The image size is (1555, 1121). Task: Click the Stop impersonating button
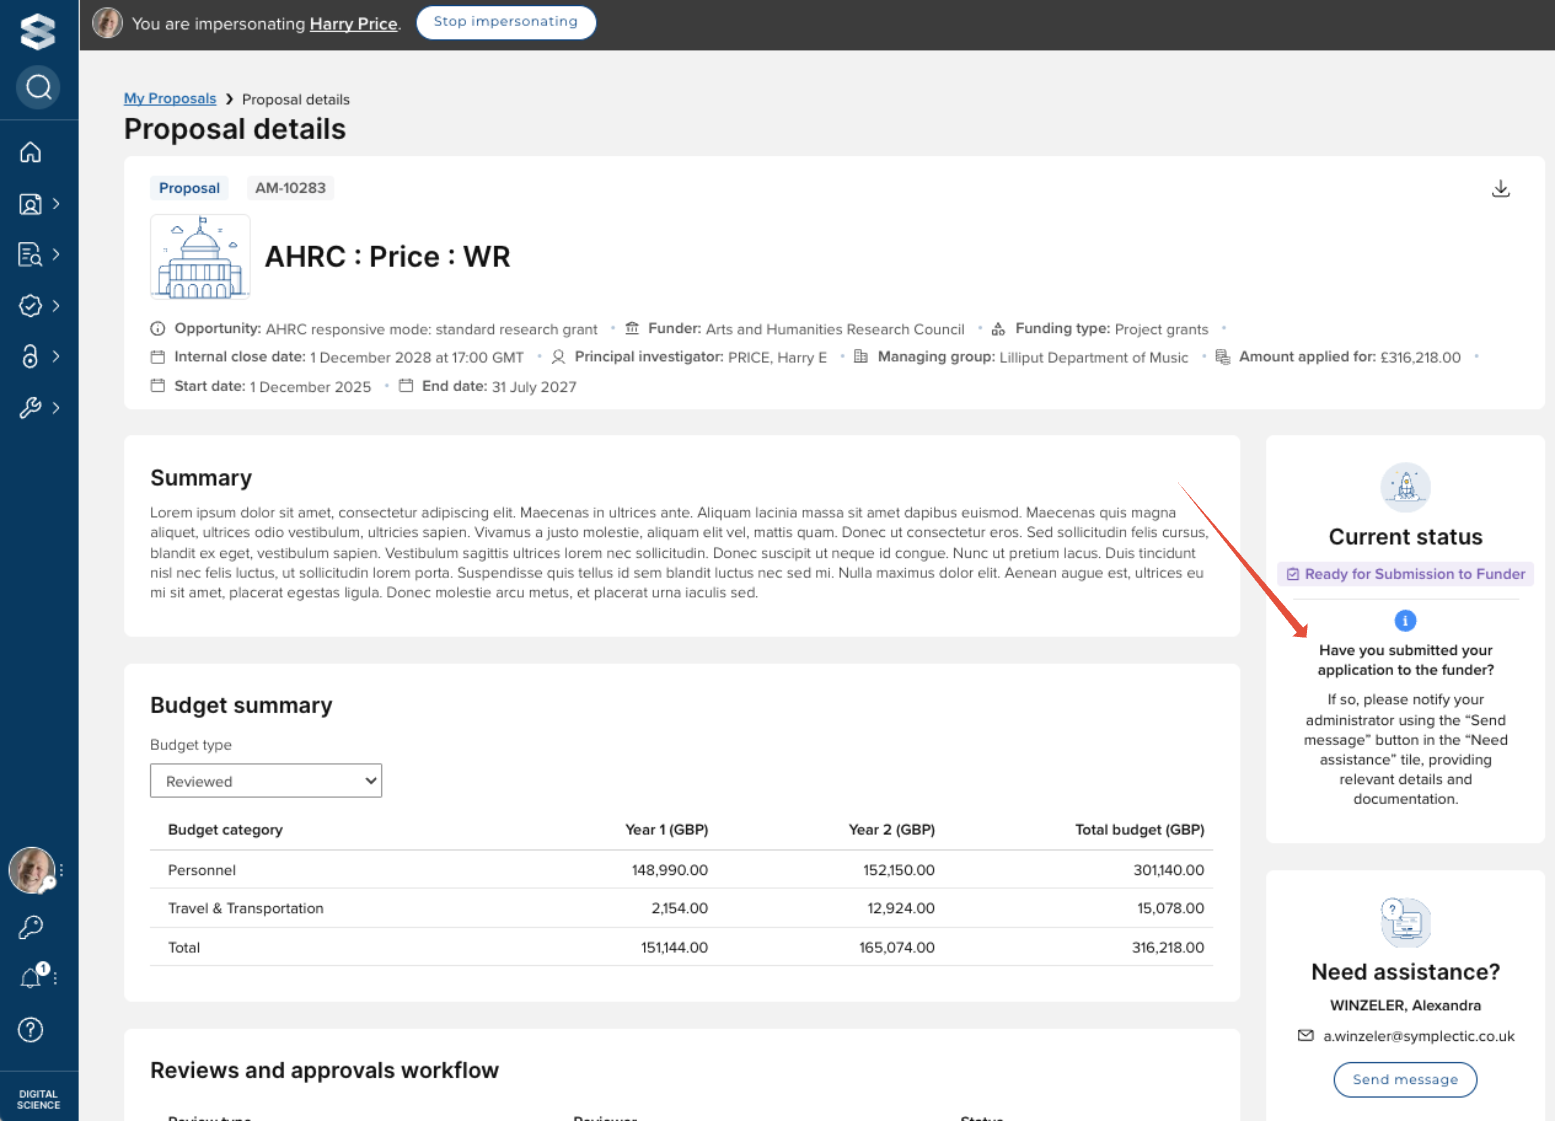[505, 22]
